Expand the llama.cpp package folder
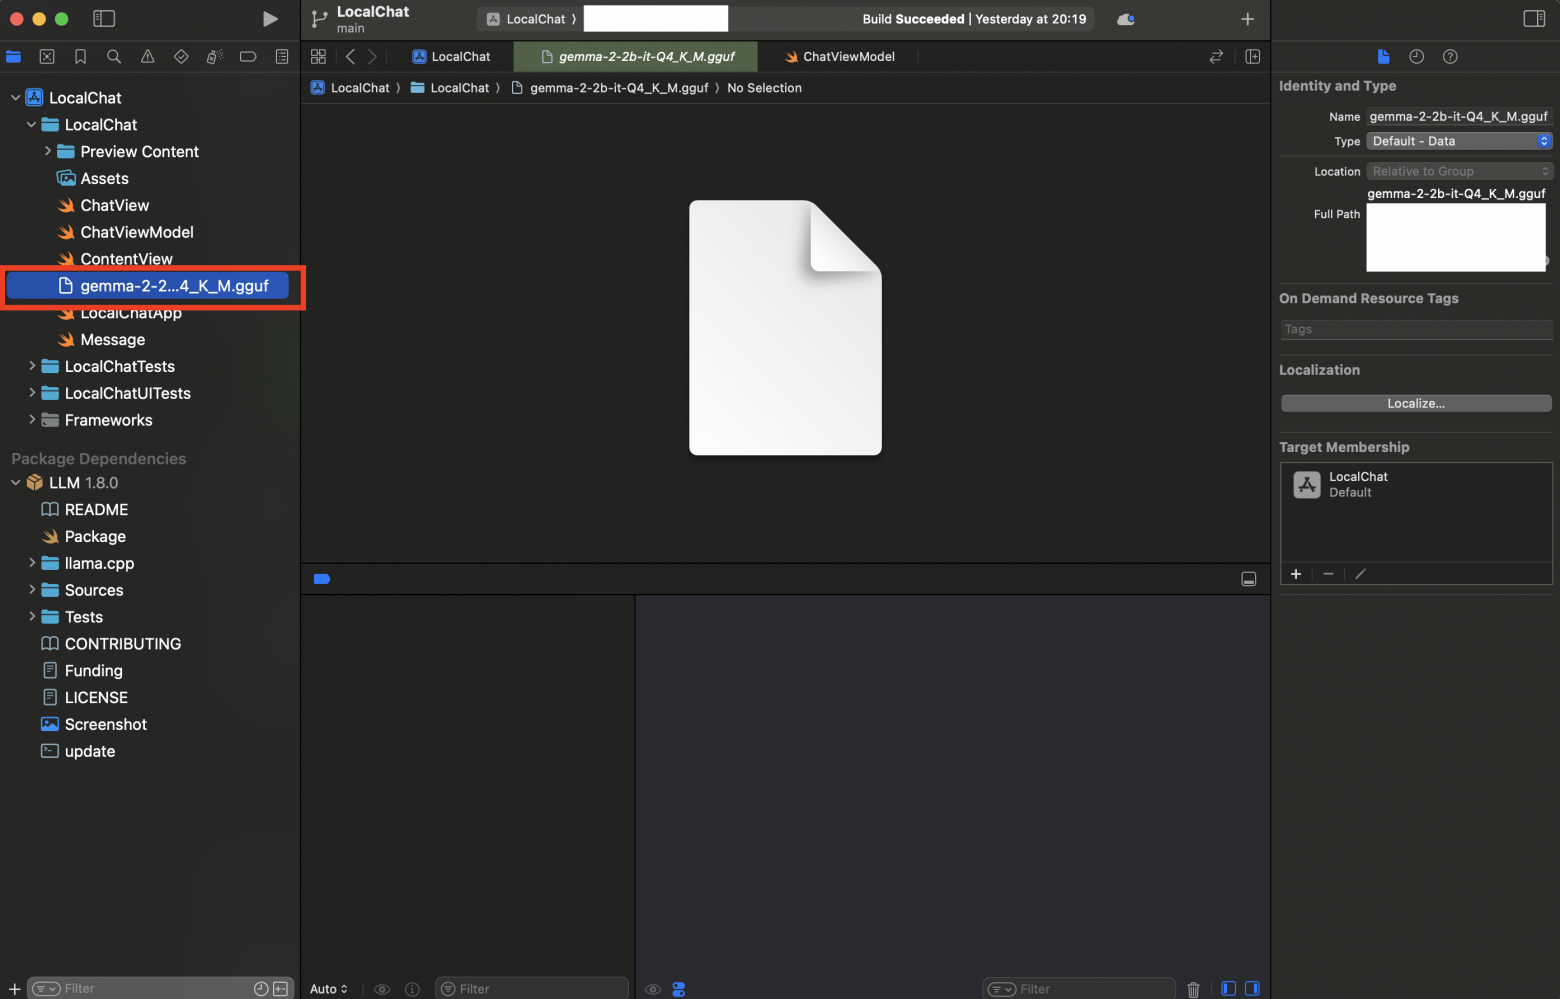Screen dimensions: 1560x999 coord(32,563)
